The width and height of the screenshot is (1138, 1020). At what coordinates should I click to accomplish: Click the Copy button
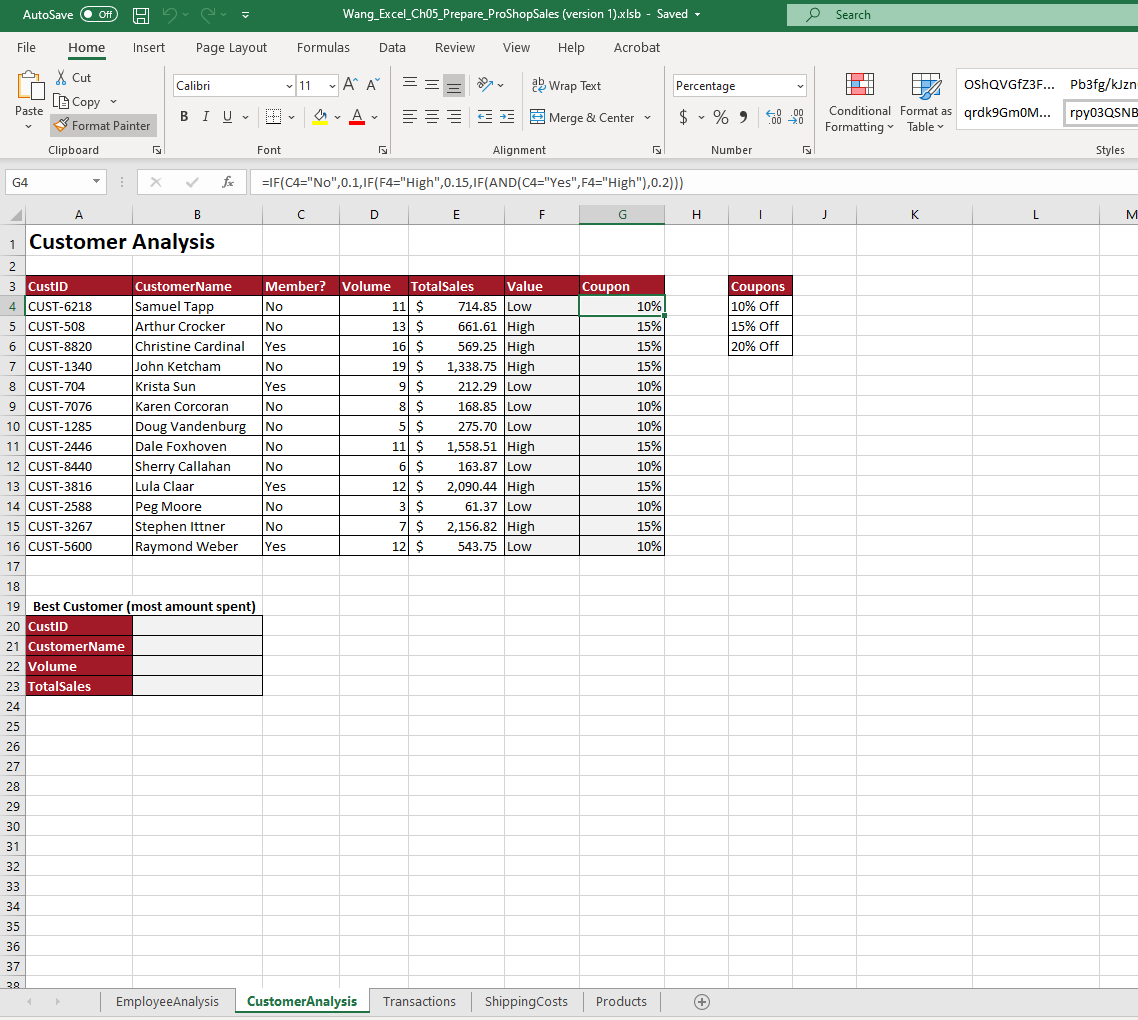pos(78,102)
